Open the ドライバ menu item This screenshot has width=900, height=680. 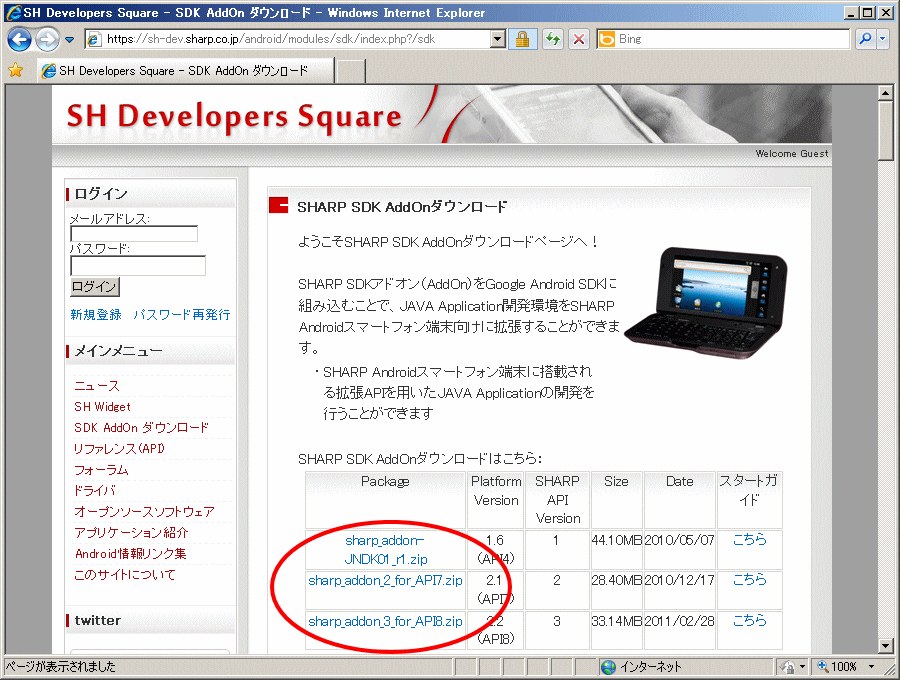95,491
